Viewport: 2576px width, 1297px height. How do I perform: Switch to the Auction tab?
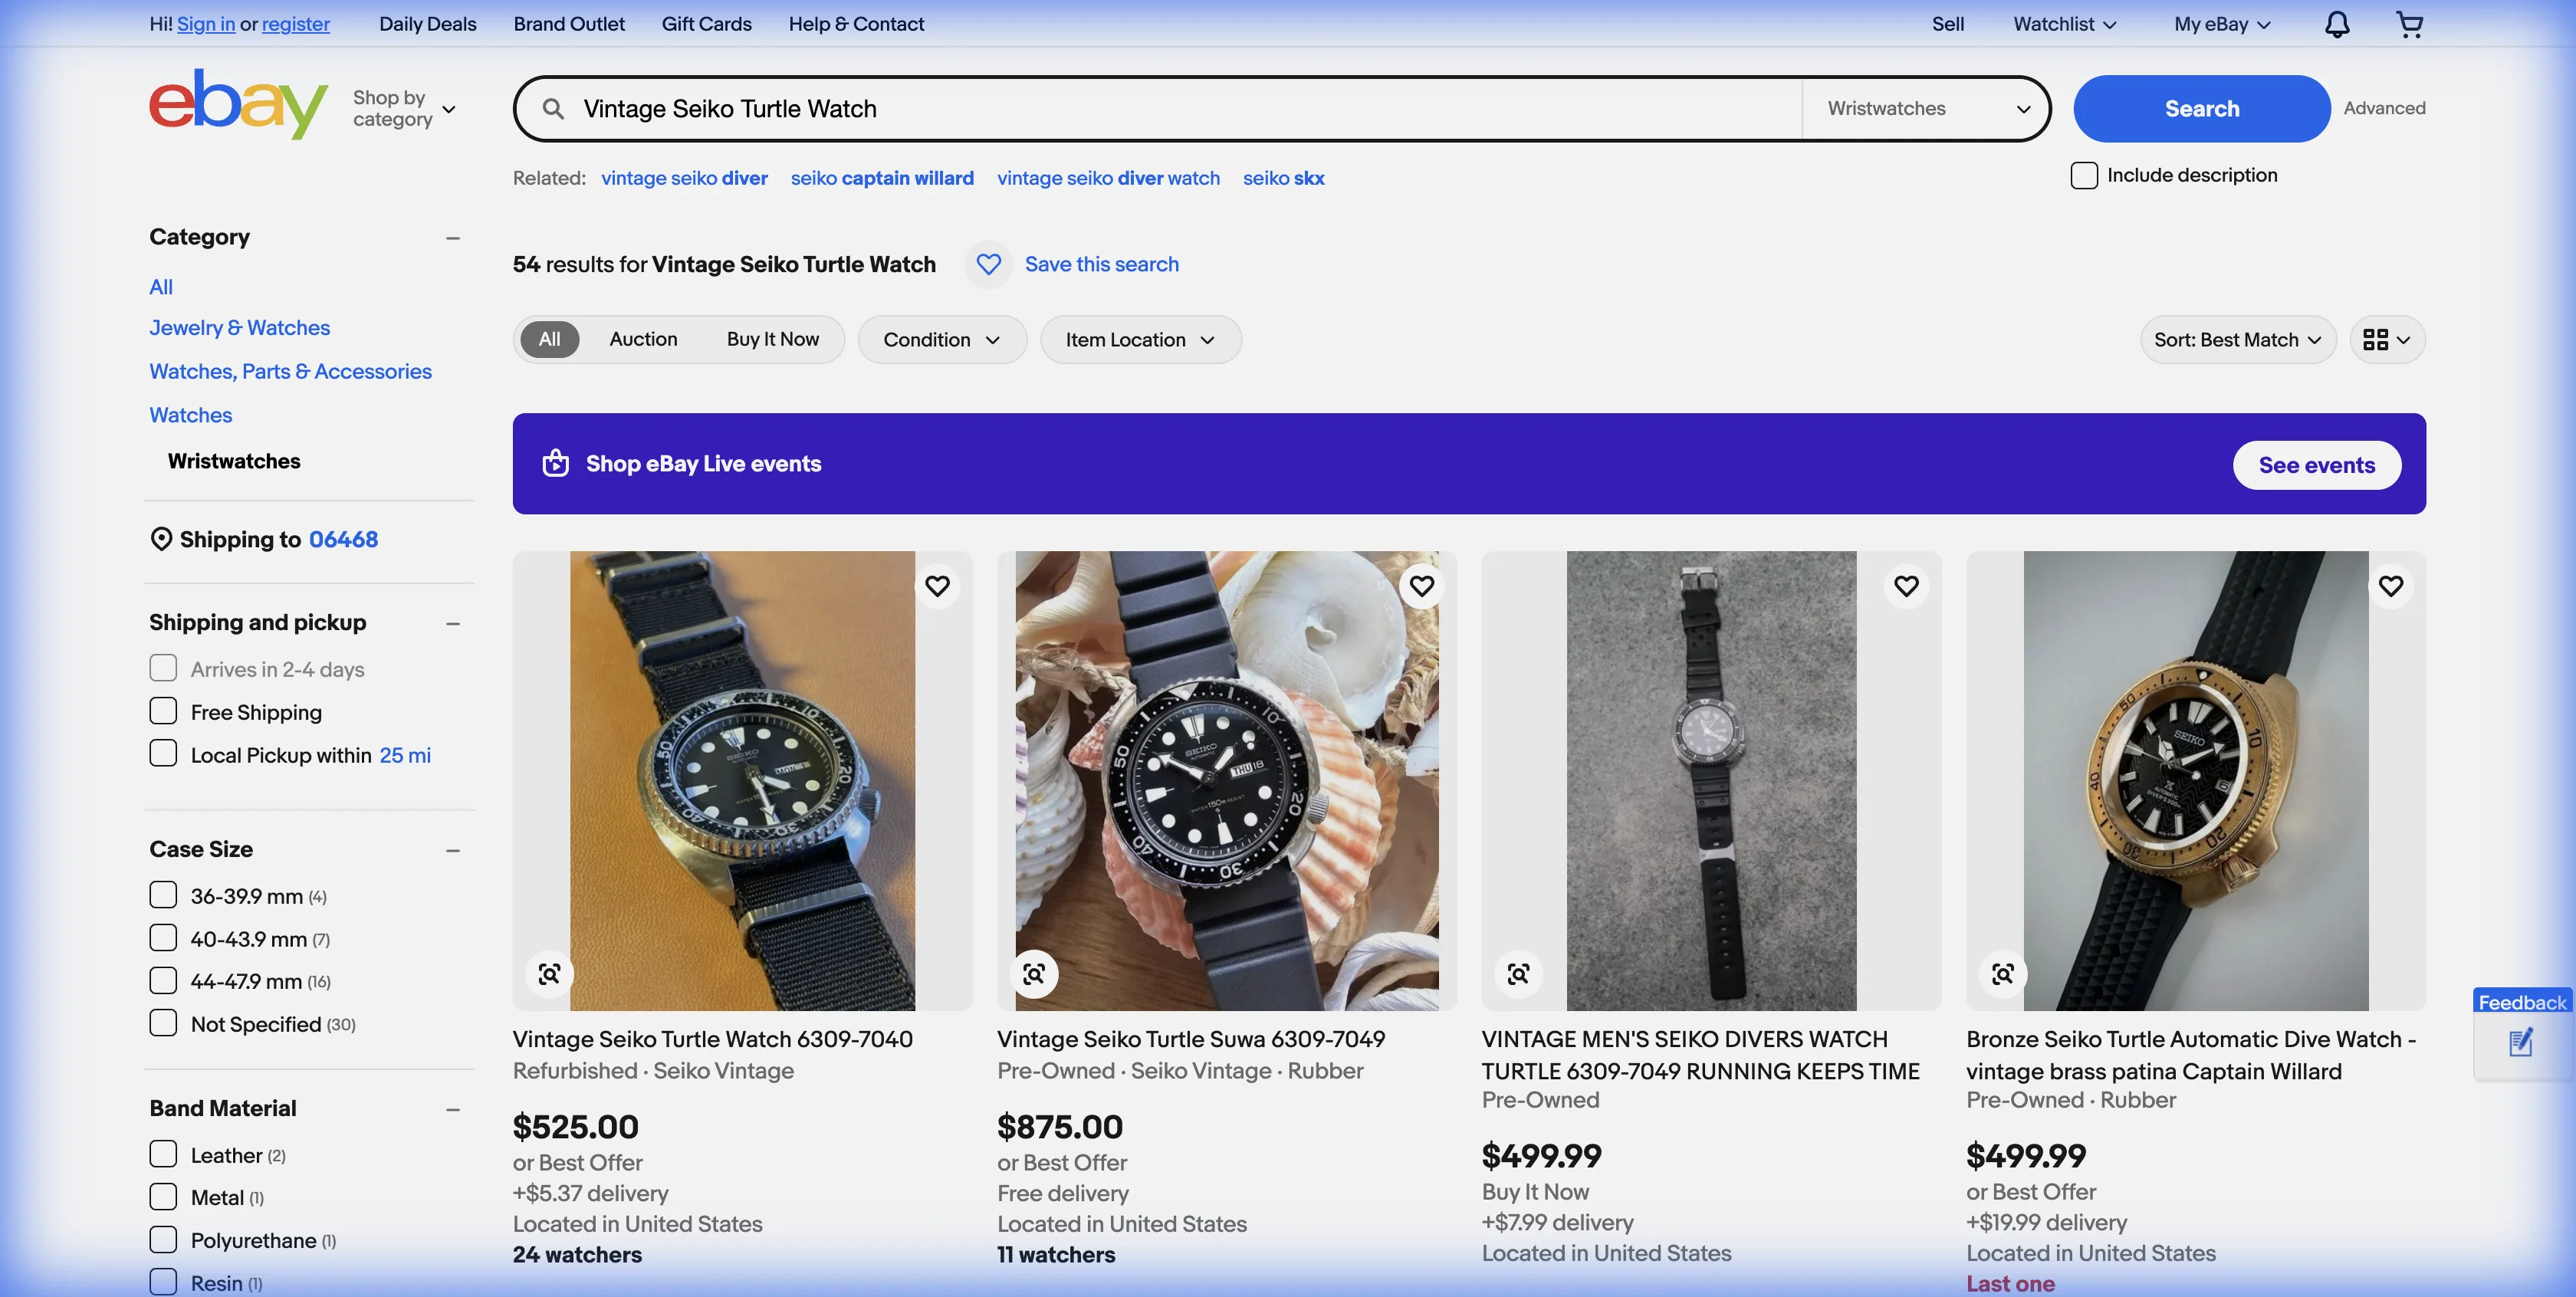[643, 339]
